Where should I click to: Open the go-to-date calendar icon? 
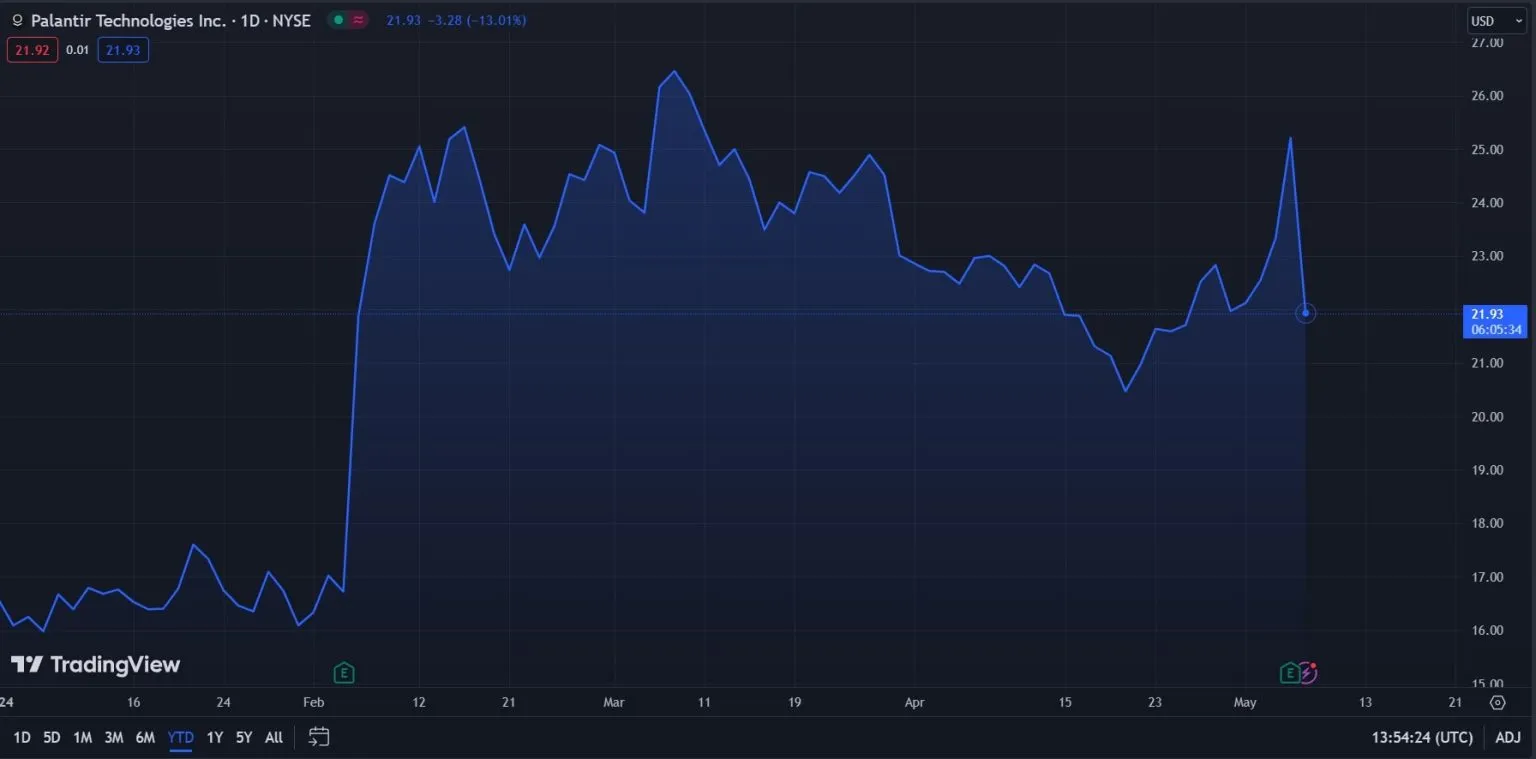click(x=319, y=737)
